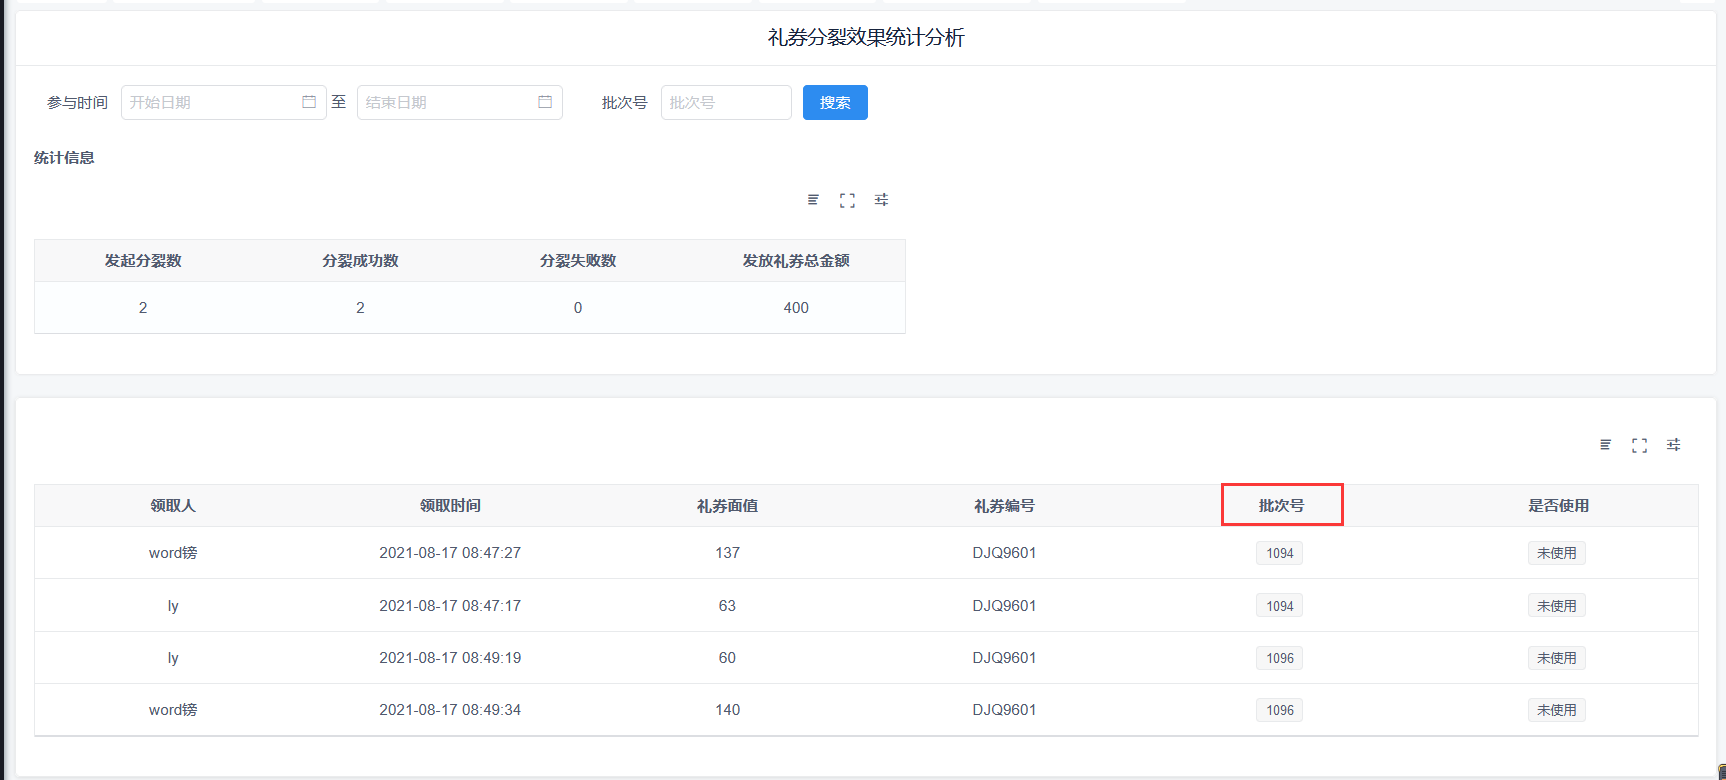Select timestamp 2021-08-17 08:47:27

[x=450, y=553]
